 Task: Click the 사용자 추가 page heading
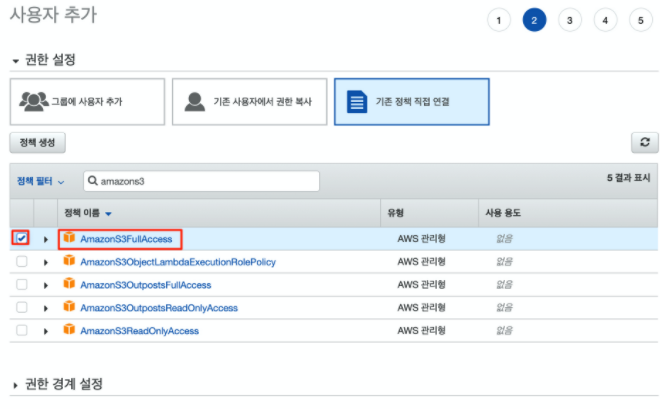53,15
